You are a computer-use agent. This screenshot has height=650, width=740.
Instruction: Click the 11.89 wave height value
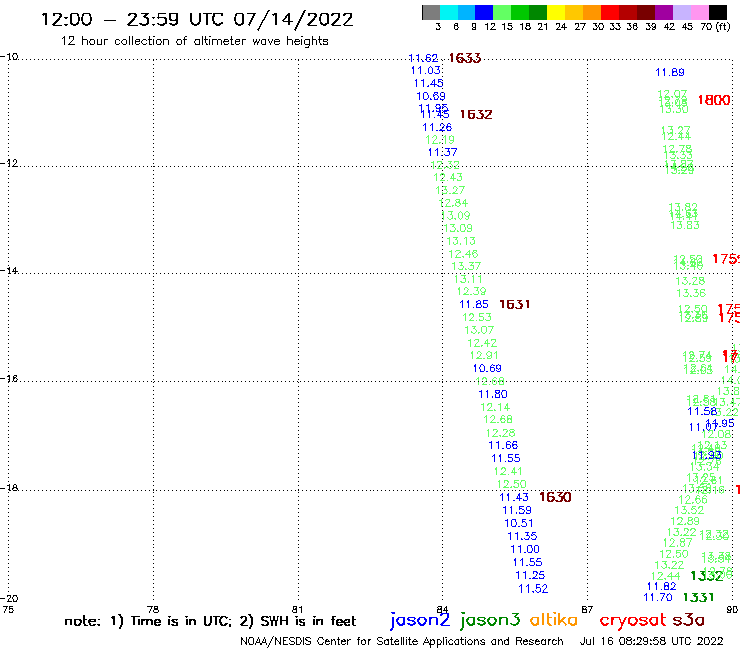[x=670, y=72]
